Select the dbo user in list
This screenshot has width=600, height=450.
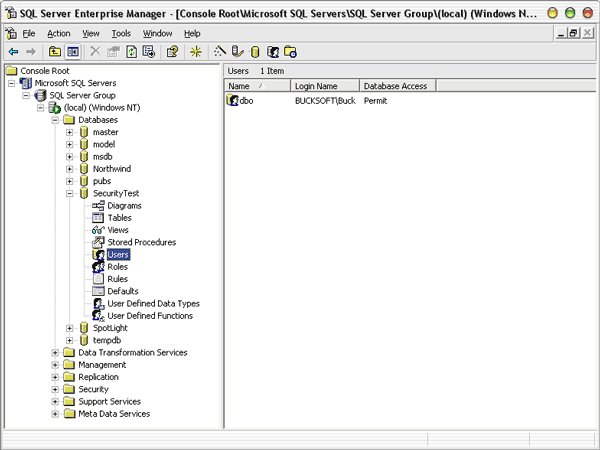(245, 101)
